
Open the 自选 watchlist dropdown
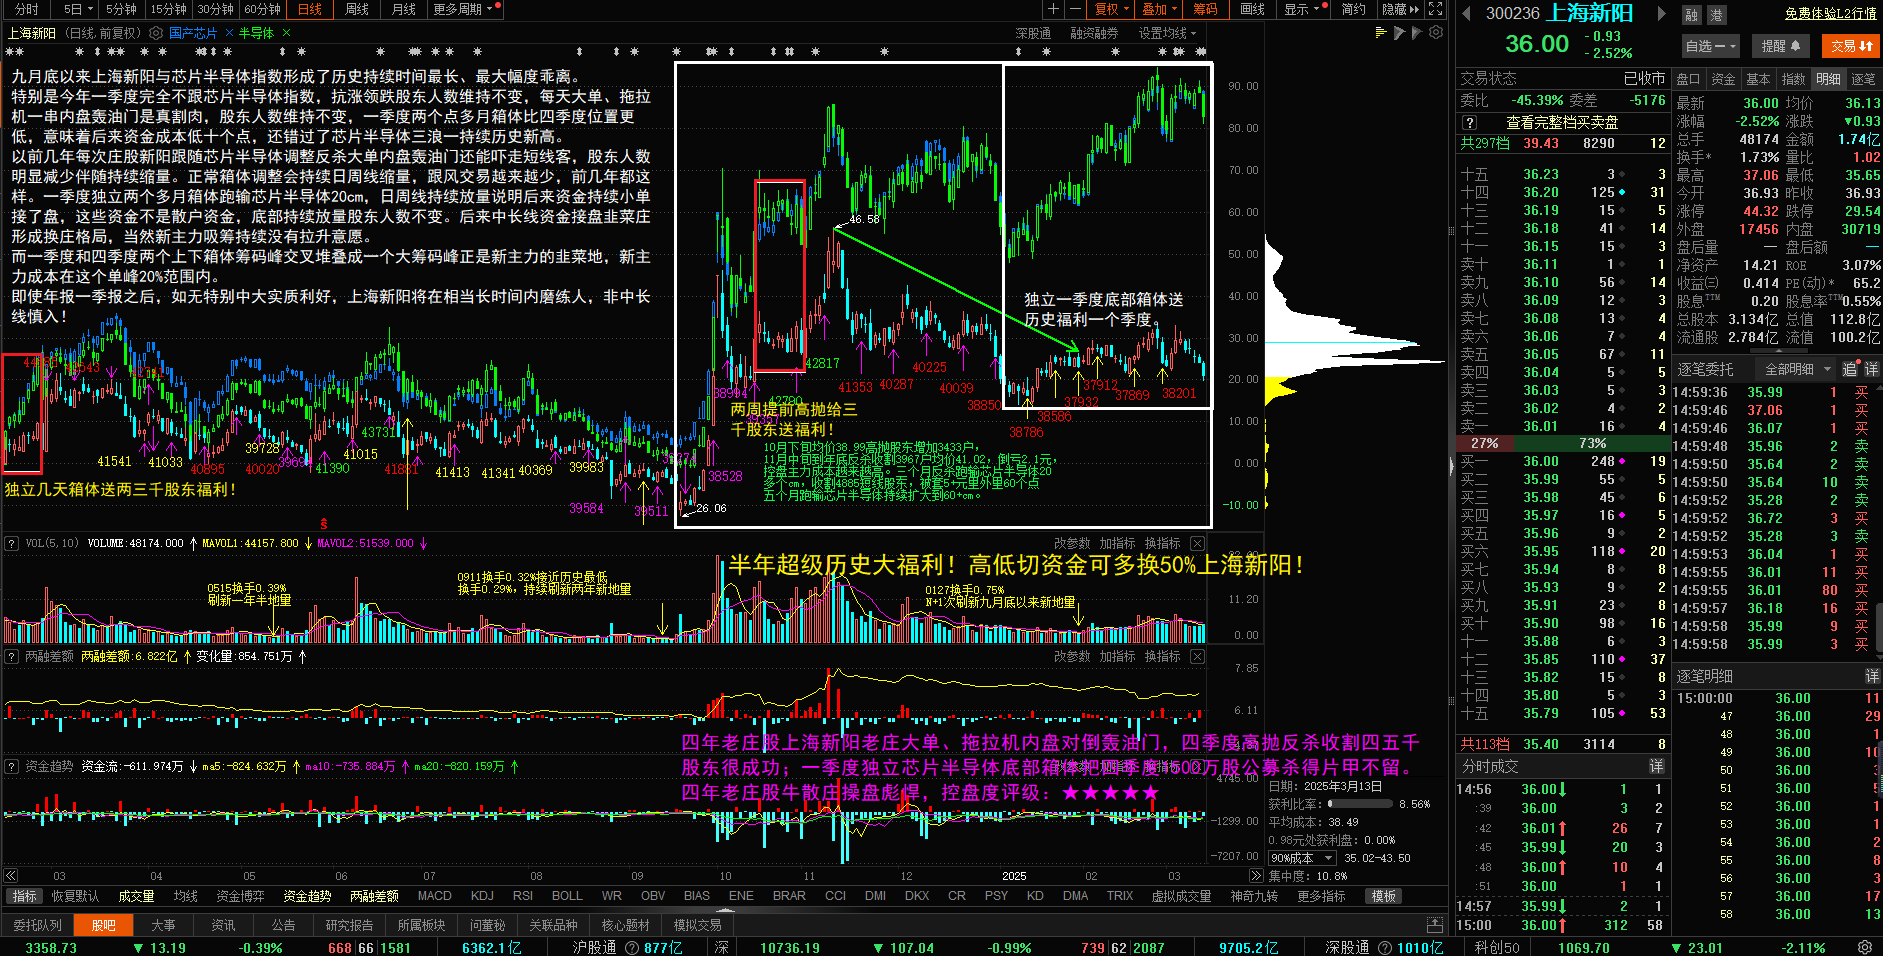pyautogui.click(x=1711, y=46)
